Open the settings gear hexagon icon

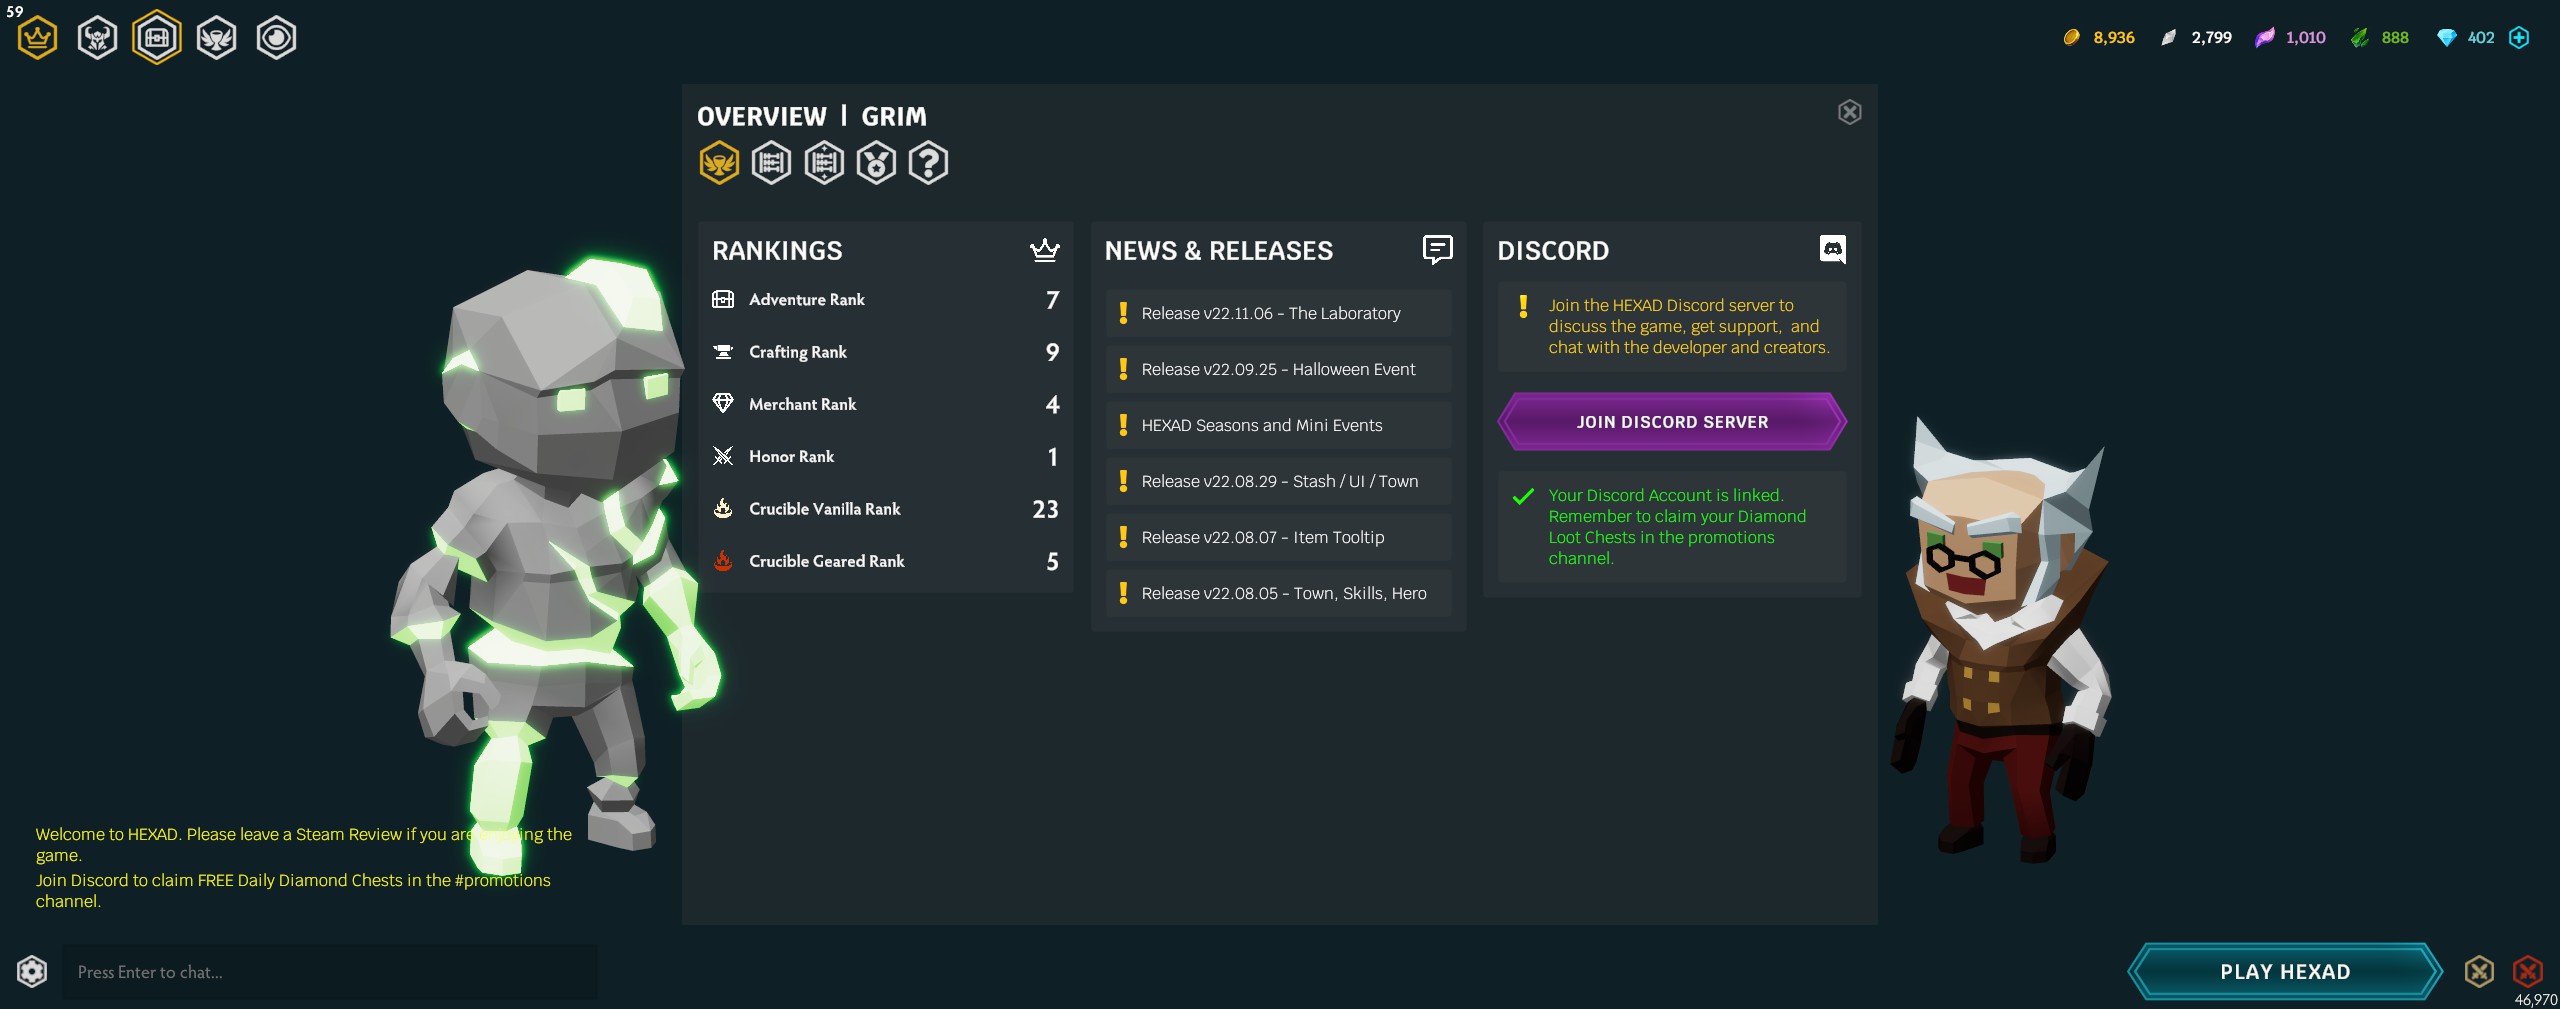point(32,971)
